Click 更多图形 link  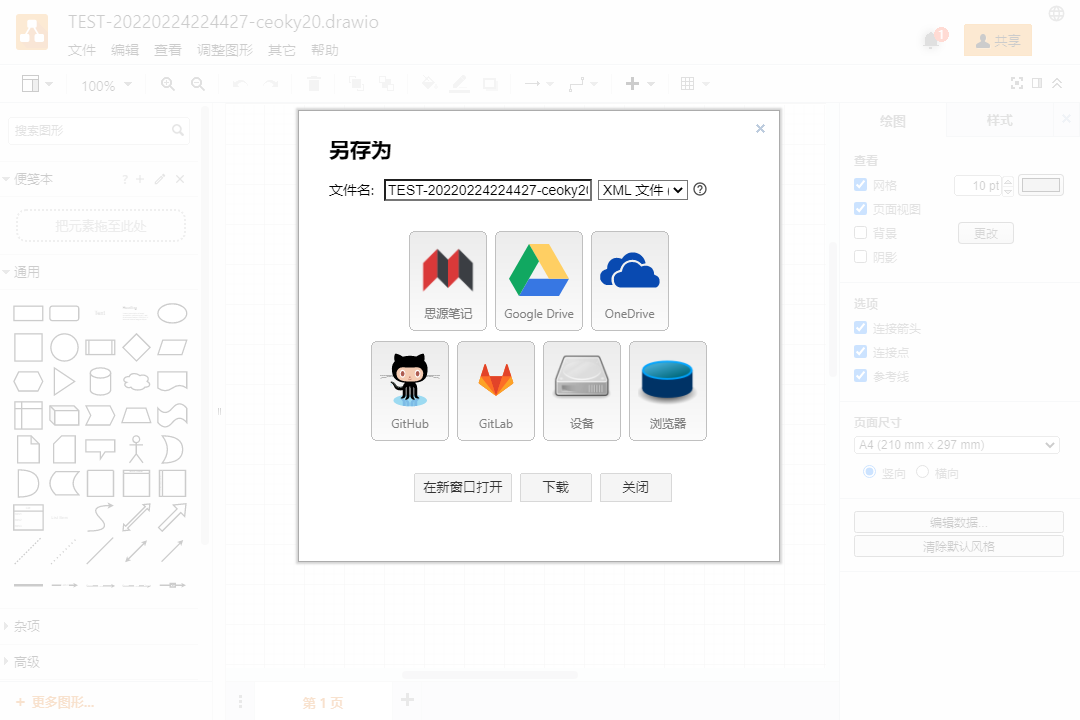click(x=54, y=702)
